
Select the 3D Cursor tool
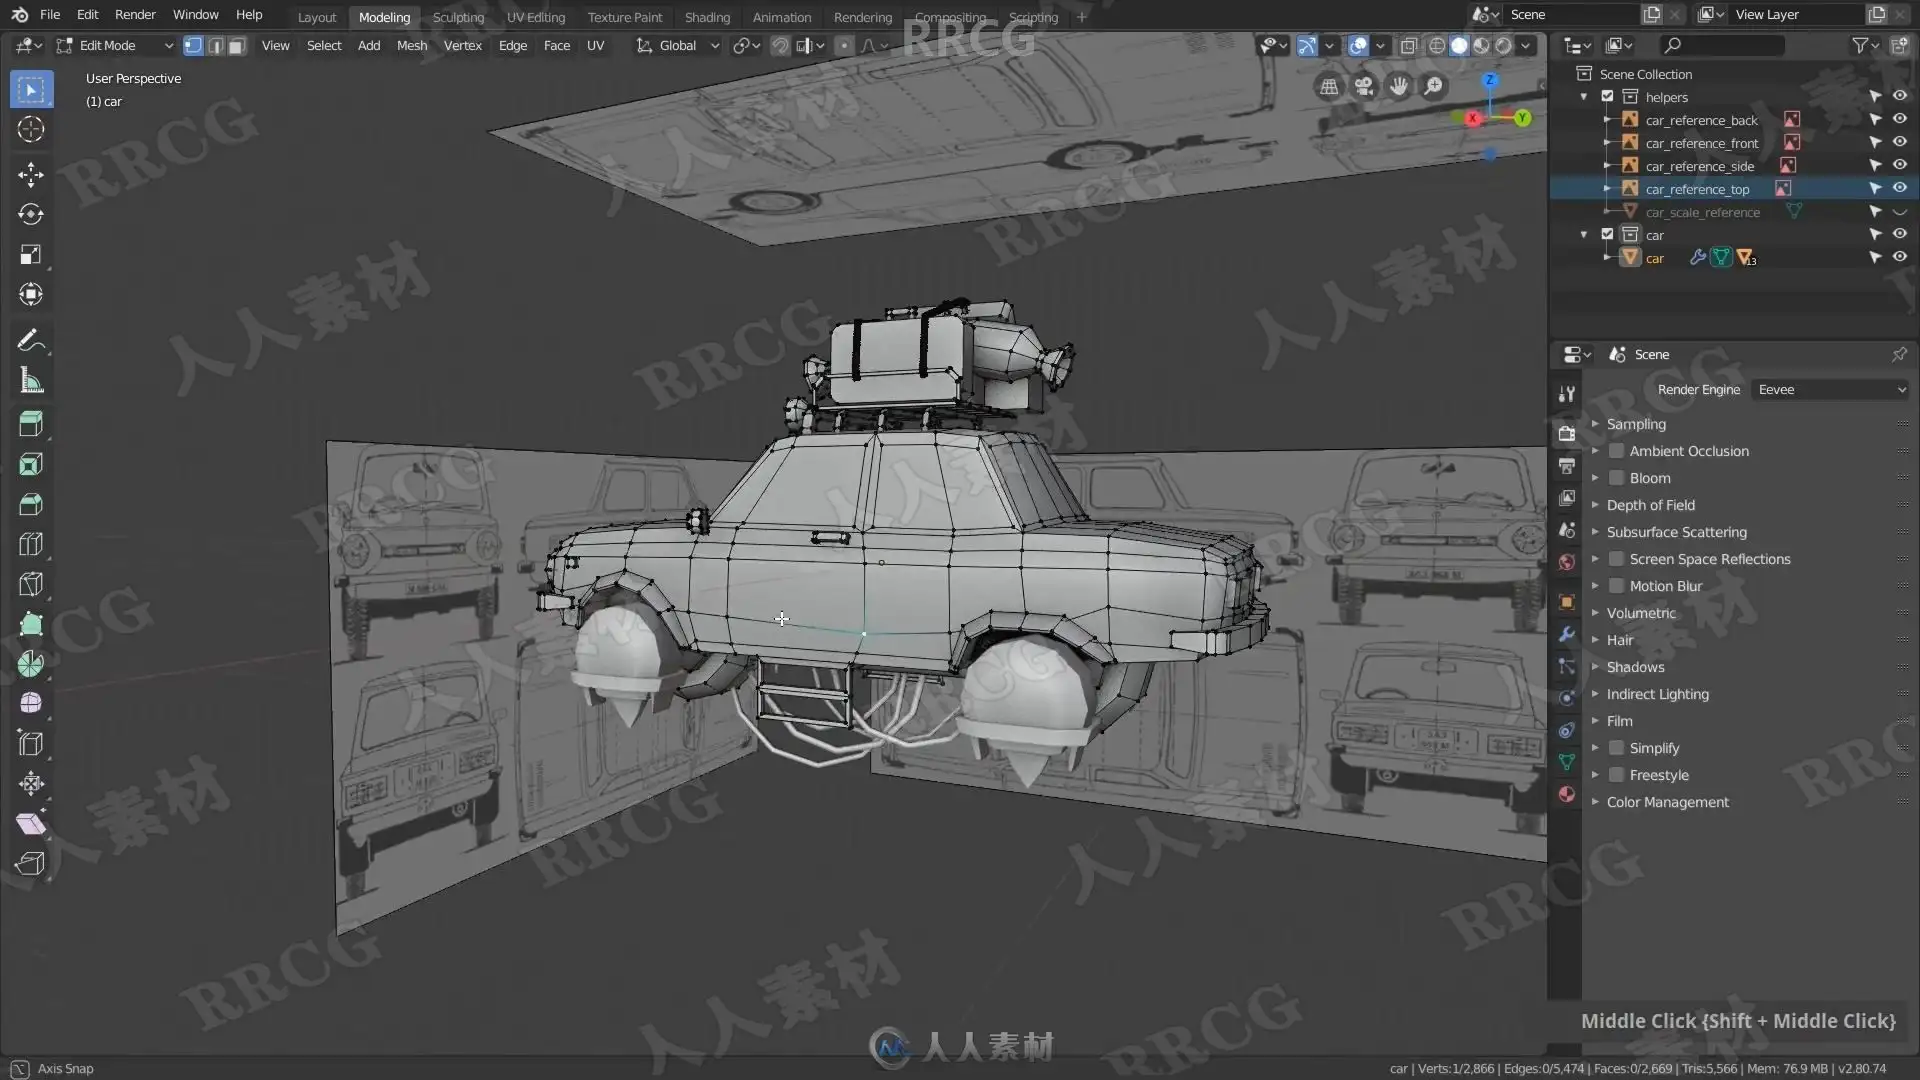(x=30, y=129)
